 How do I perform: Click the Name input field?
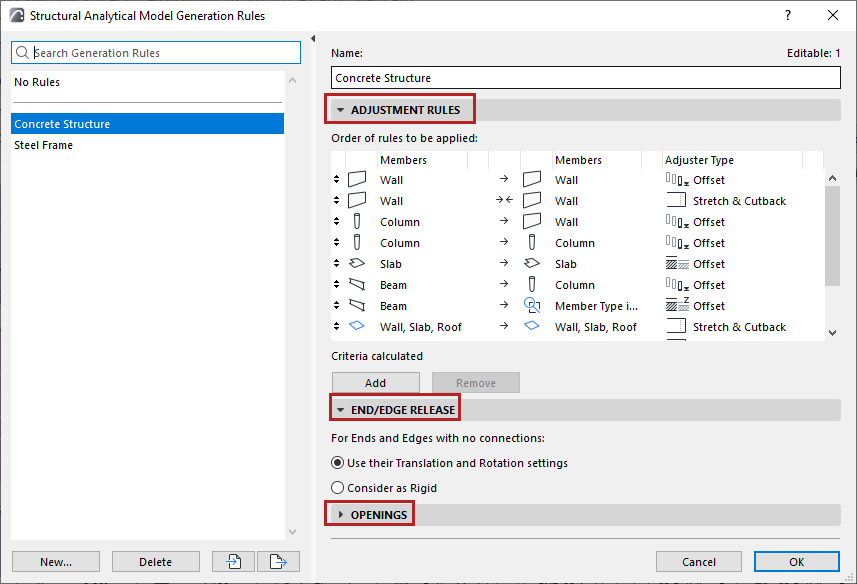586,78
